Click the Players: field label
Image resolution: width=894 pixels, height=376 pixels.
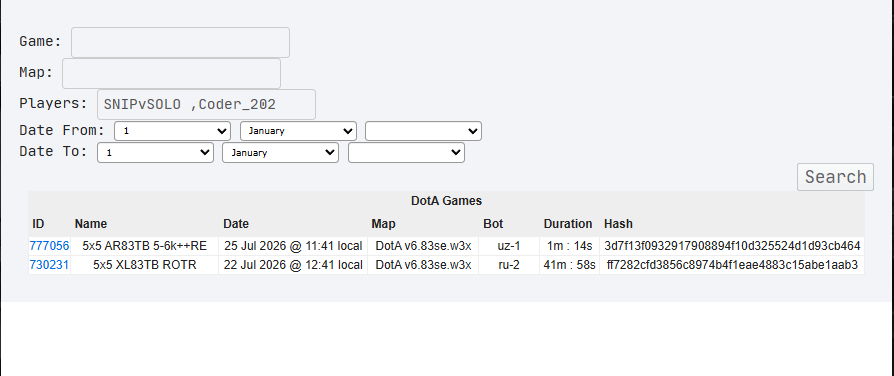coord(54,103)
